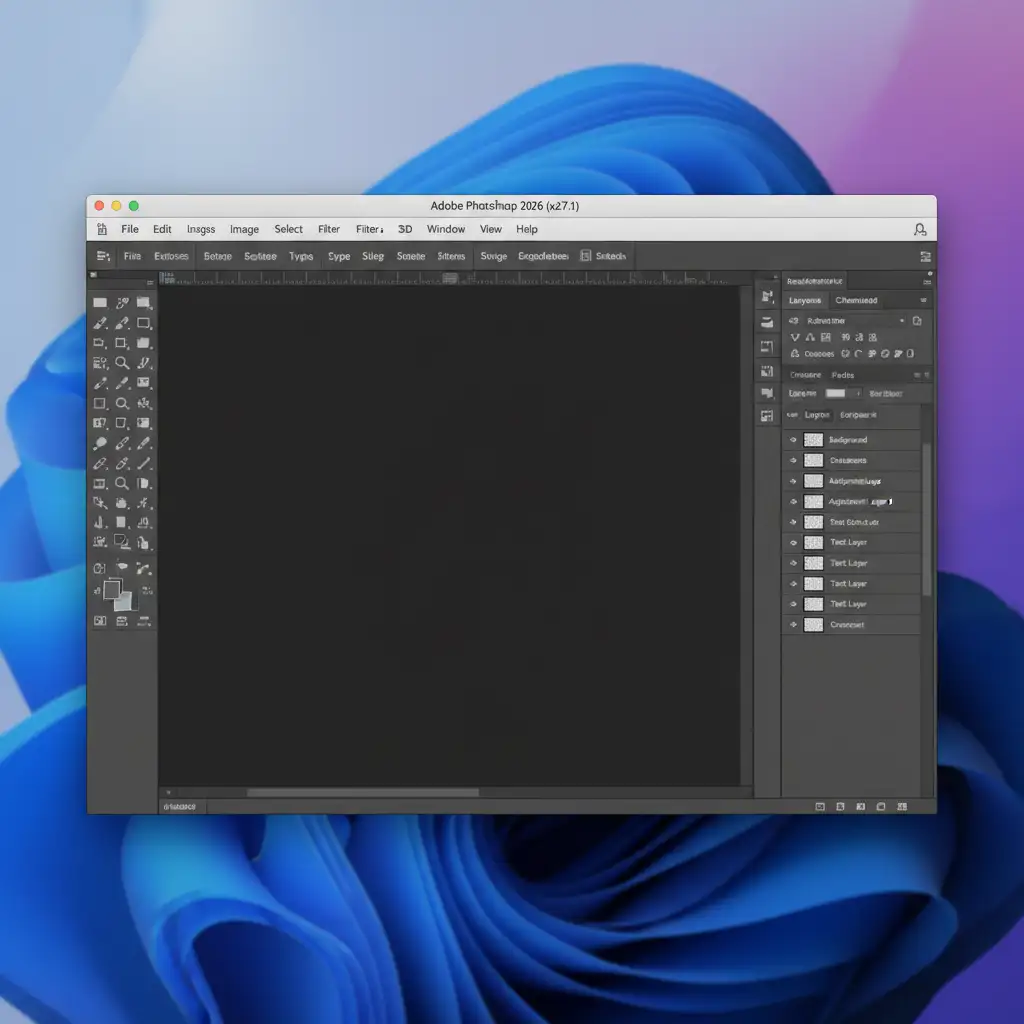
Task: Open the Window menu
Action: 445,229
